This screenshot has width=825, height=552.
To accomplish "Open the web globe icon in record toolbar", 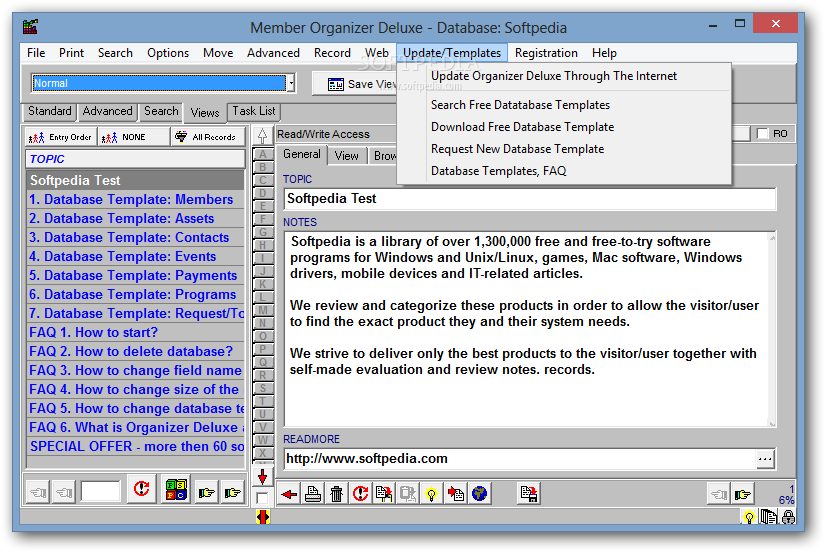I will pos(479,494).
